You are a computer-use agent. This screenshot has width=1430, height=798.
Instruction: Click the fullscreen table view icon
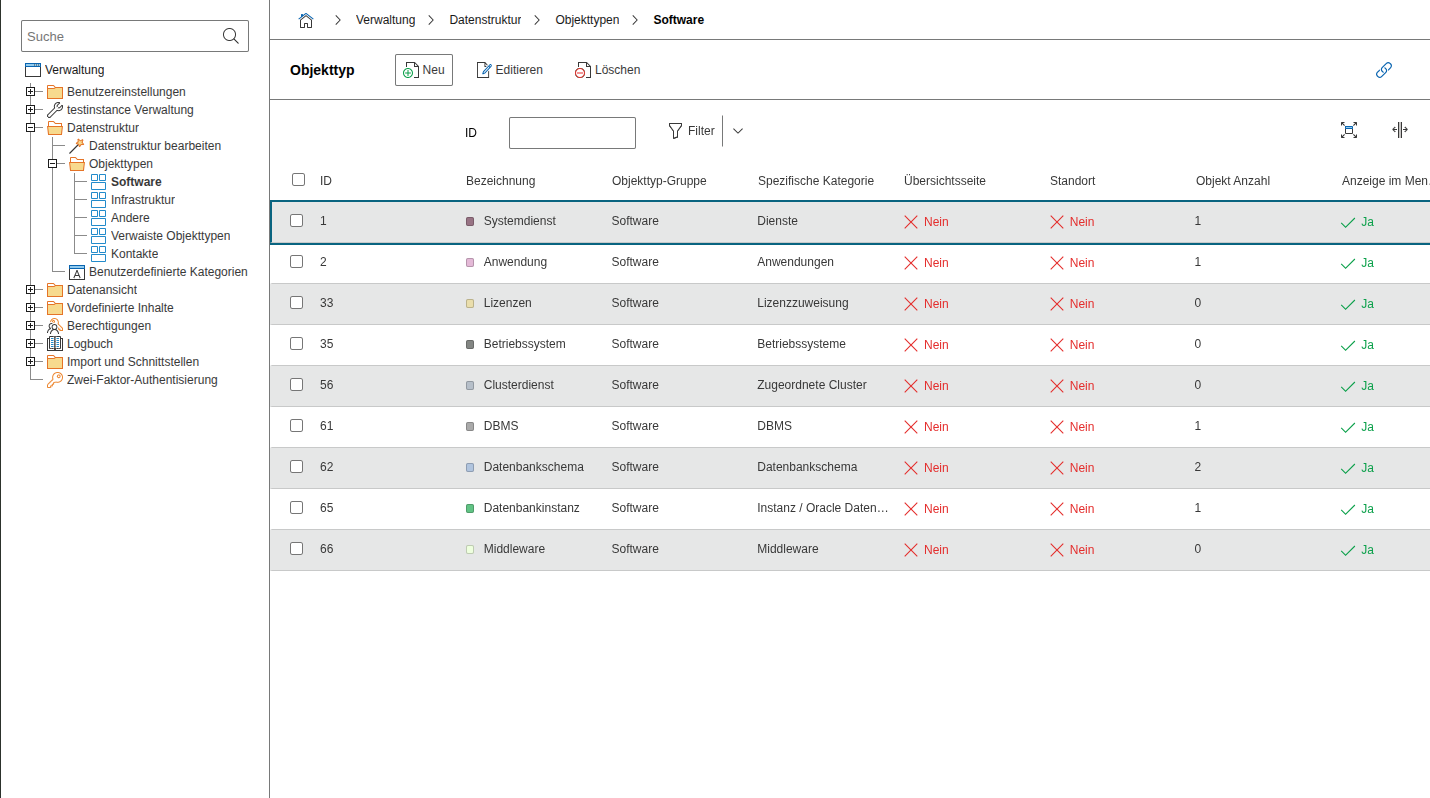(1348, 130)
